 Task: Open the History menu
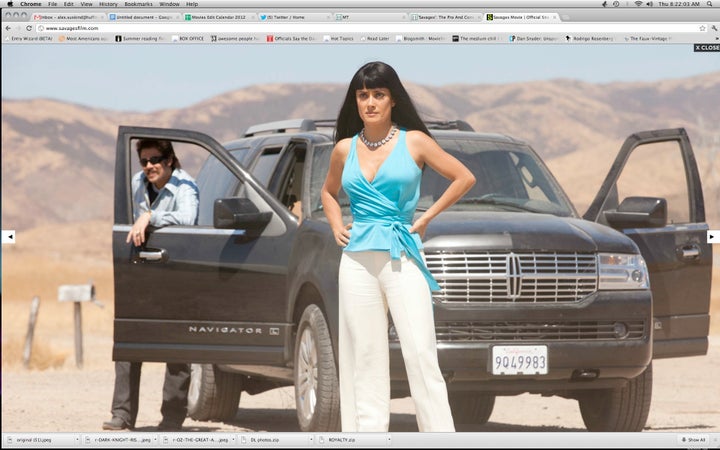click(108, 4)
